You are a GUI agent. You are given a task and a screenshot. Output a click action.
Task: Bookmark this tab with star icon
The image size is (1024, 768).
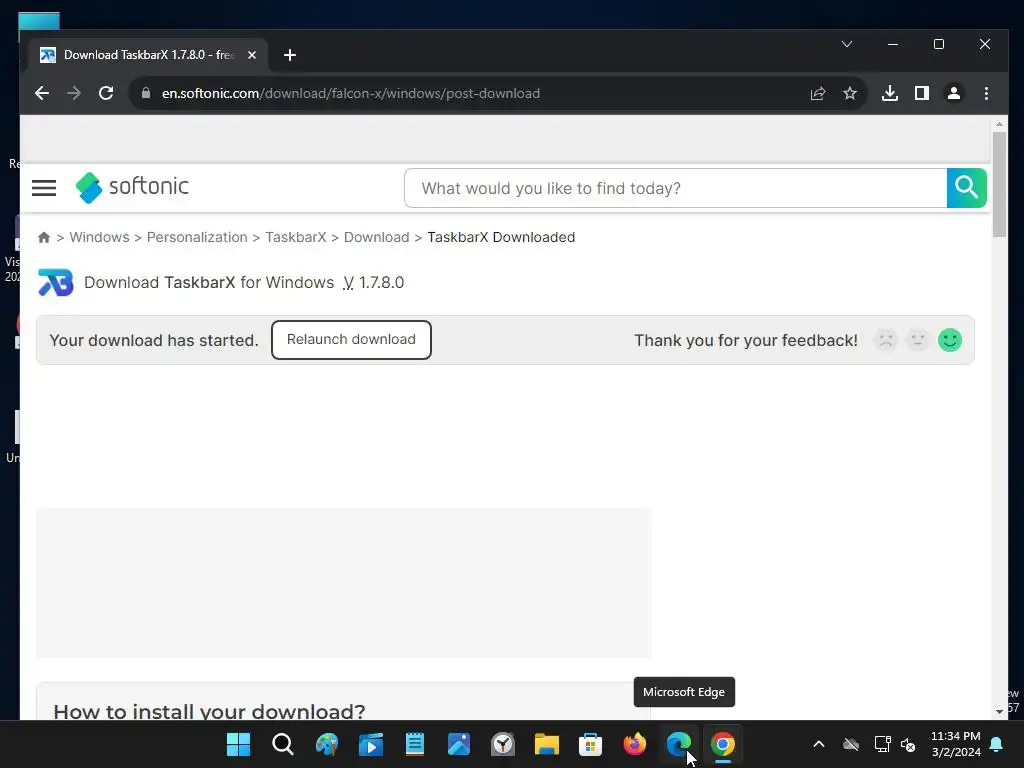coord(850,93)
